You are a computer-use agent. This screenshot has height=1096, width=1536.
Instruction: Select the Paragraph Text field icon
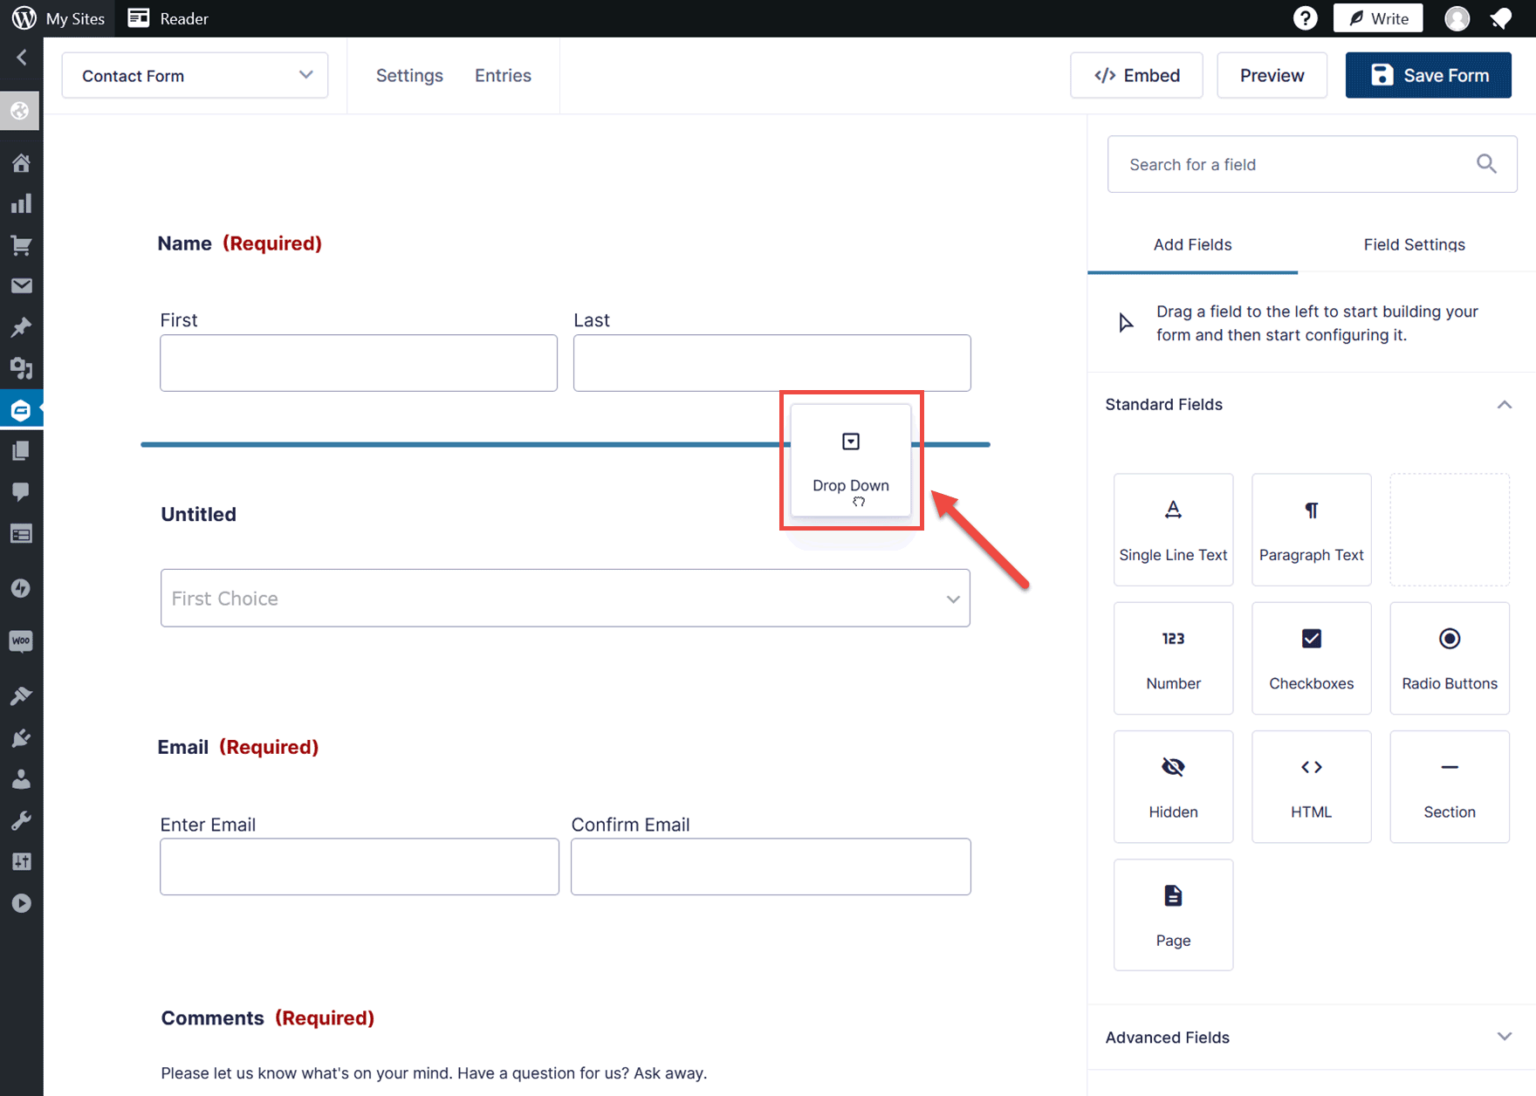point(1311,529)
